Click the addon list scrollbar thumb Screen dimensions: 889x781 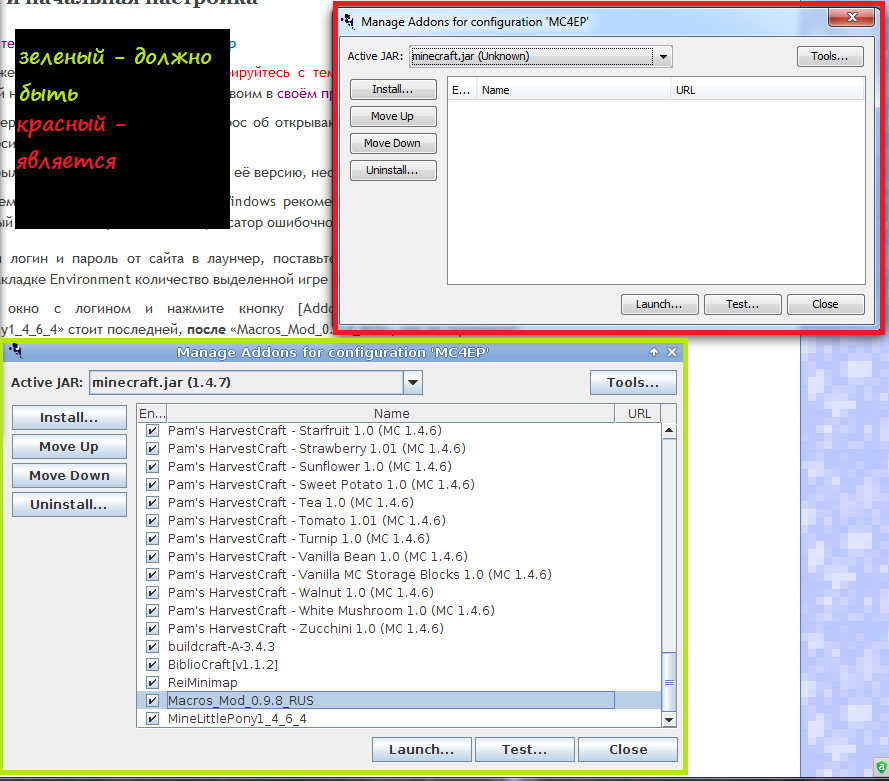coord(669,682)
